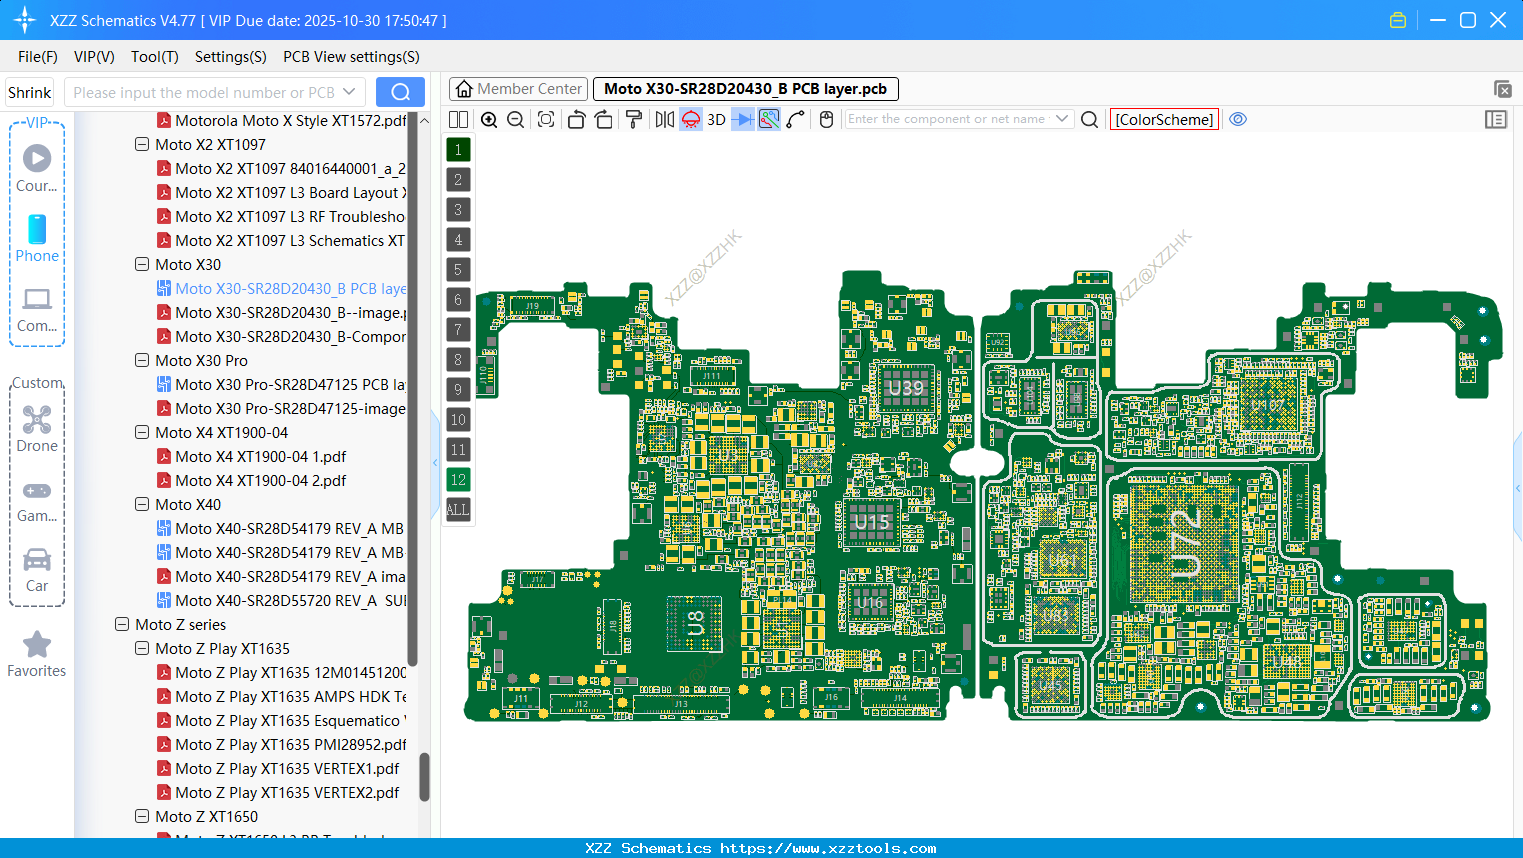Select the mouse settings icon in toolbar
Image resolution: width=1523 pixels, height=858 pixels.
(826, 119)
